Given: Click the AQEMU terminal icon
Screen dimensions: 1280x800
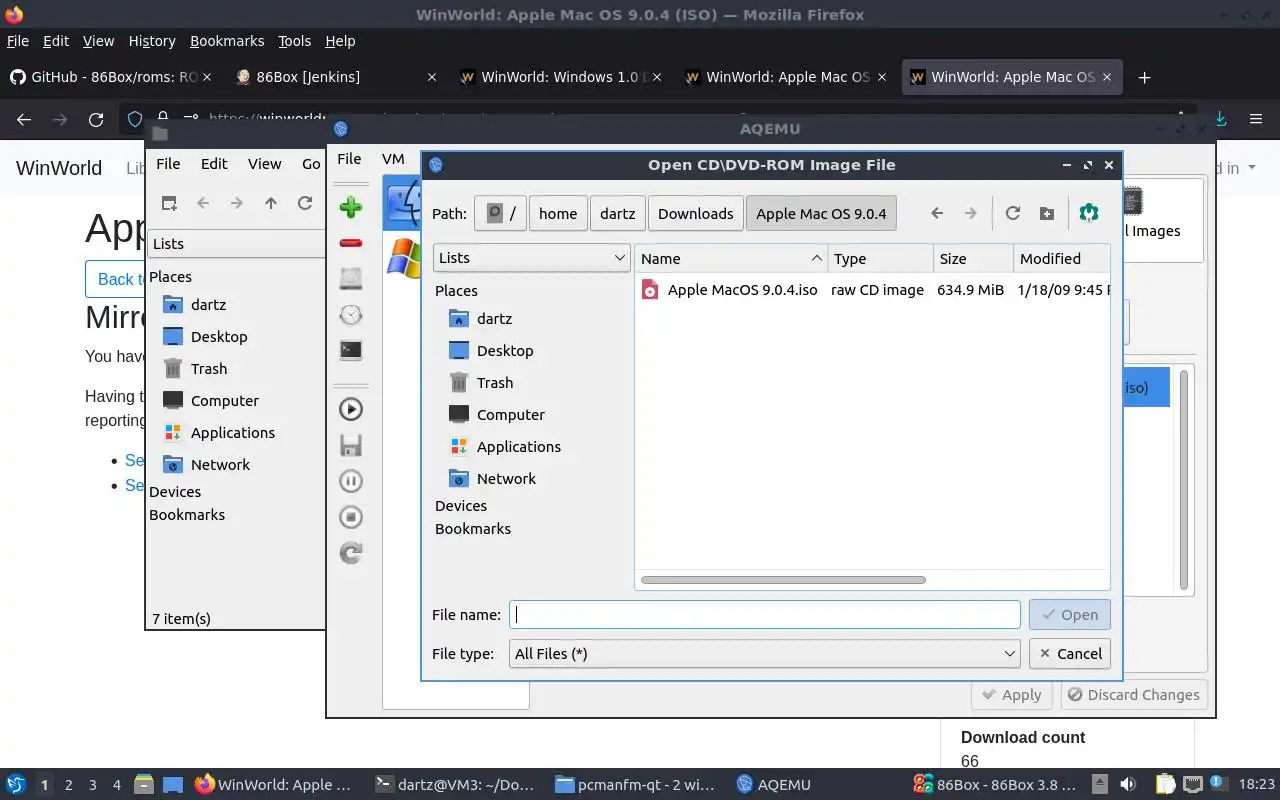Looking at the screenshot, I should pyautogui.click(x=350, y=350).
